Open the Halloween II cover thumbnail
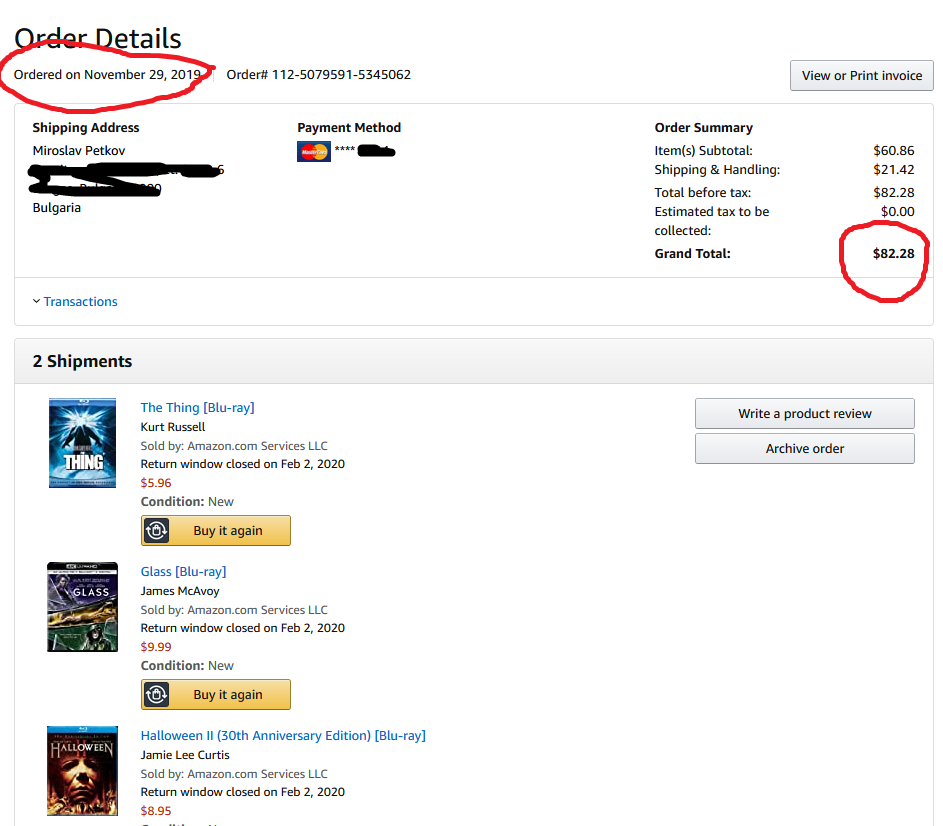The width and height of the screenshot is (943, 826). pyautogui.click(x=82, y=770)
